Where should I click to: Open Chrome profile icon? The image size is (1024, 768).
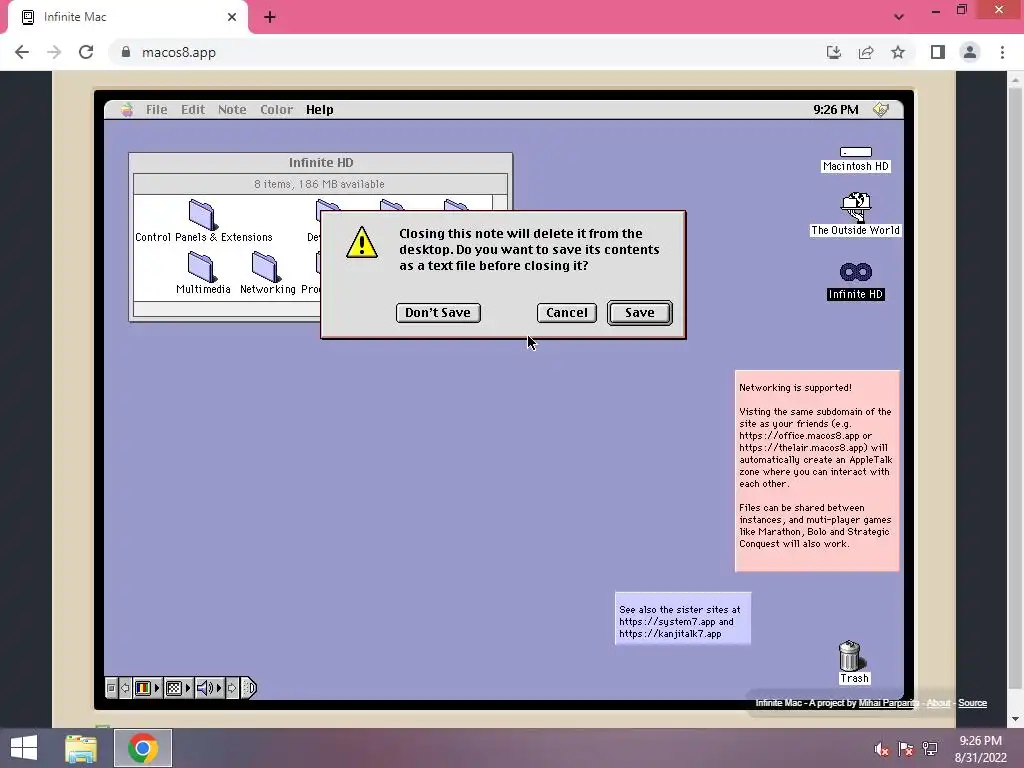tap(970, 52)
